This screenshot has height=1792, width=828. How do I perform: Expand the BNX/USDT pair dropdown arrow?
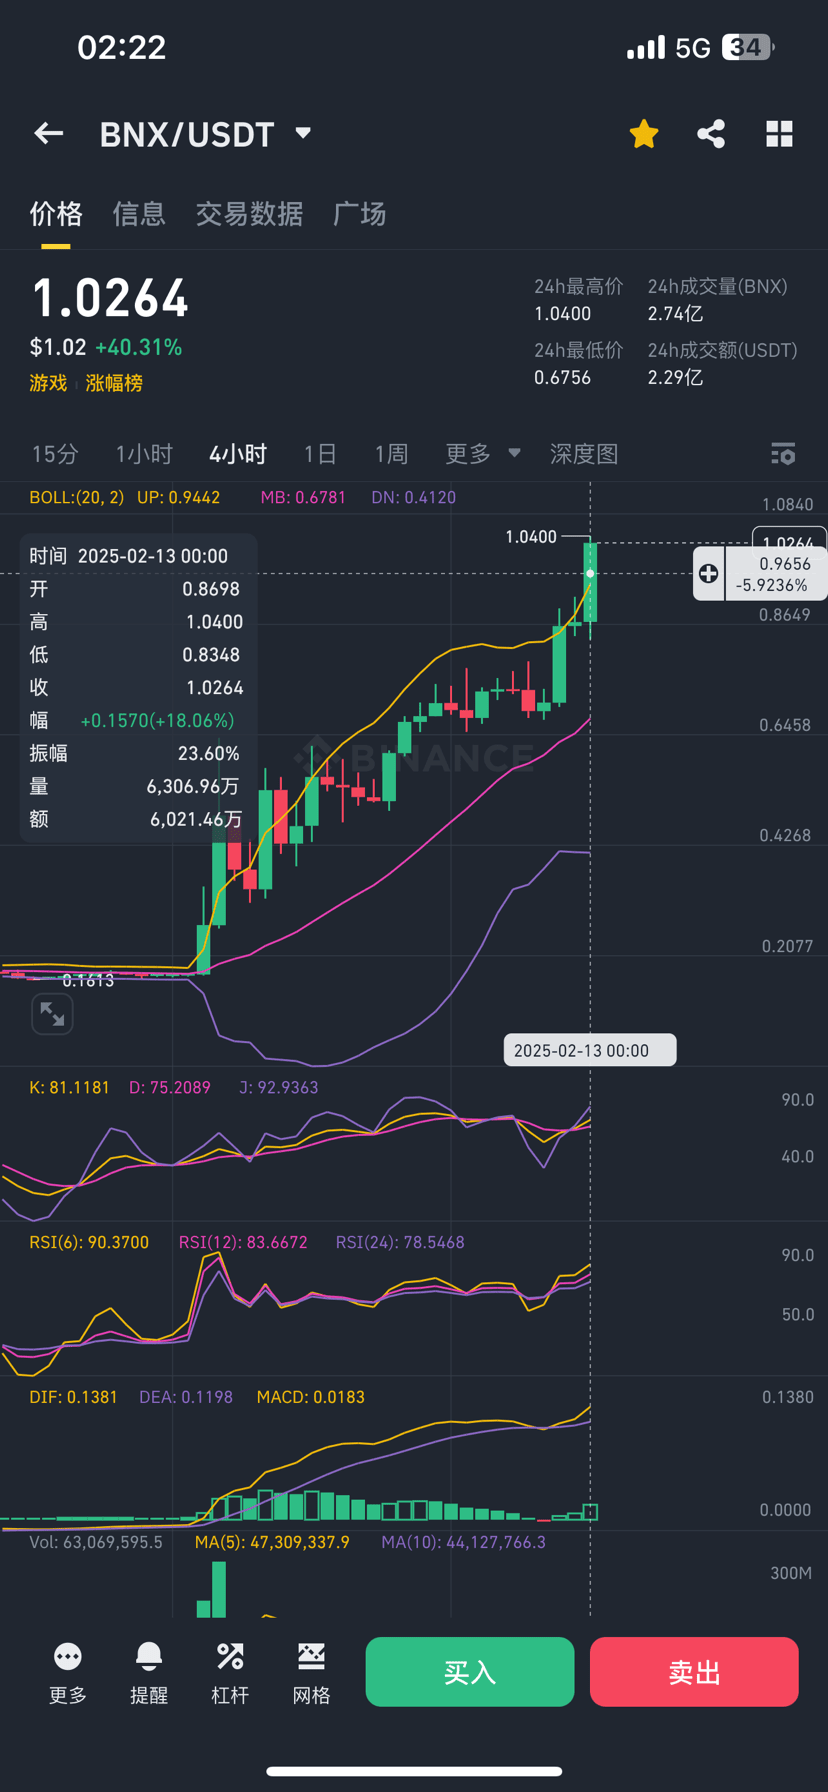303,133
